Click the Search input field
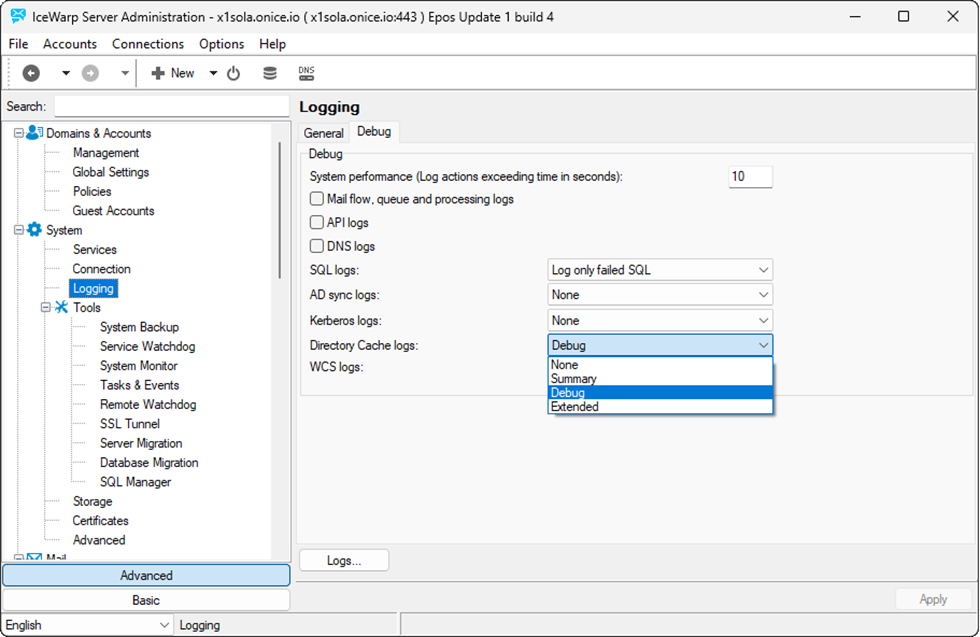 [172, 106]
